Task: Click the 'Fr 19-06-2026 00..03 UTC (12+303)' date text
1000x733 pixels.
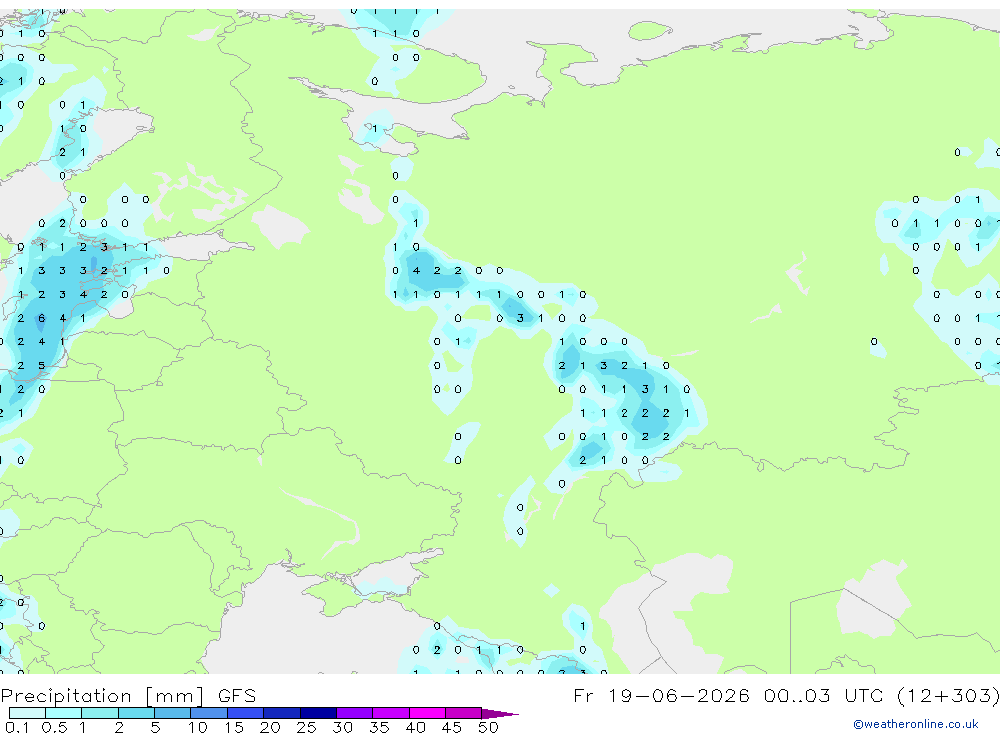Action: click(x=786, y=695)
